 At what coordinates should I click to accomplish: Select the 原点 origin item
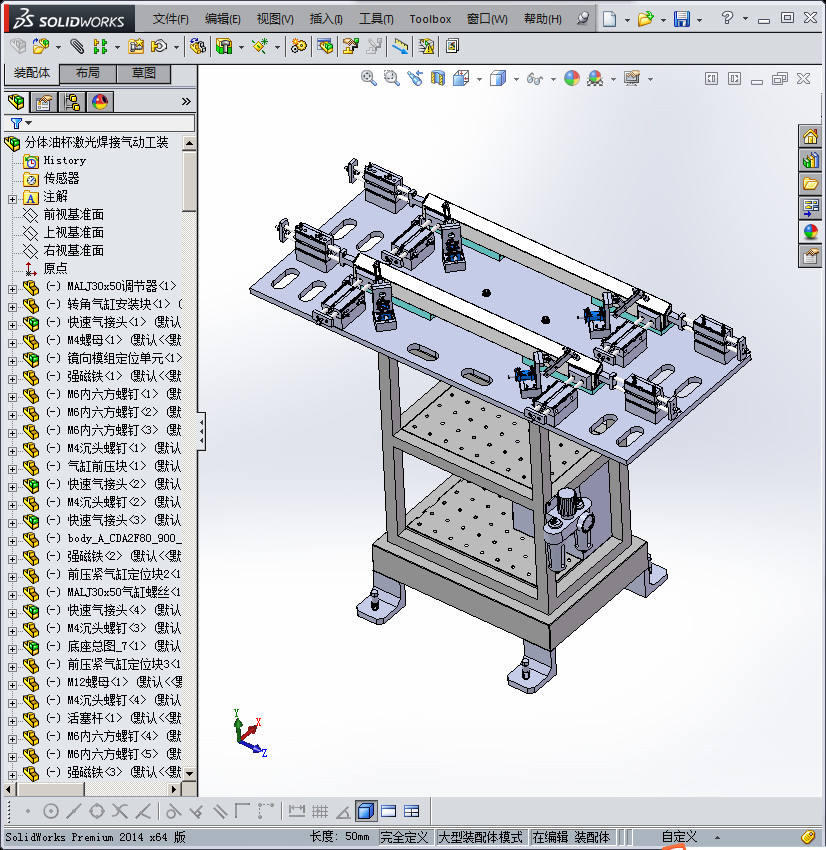coord(55,268)
